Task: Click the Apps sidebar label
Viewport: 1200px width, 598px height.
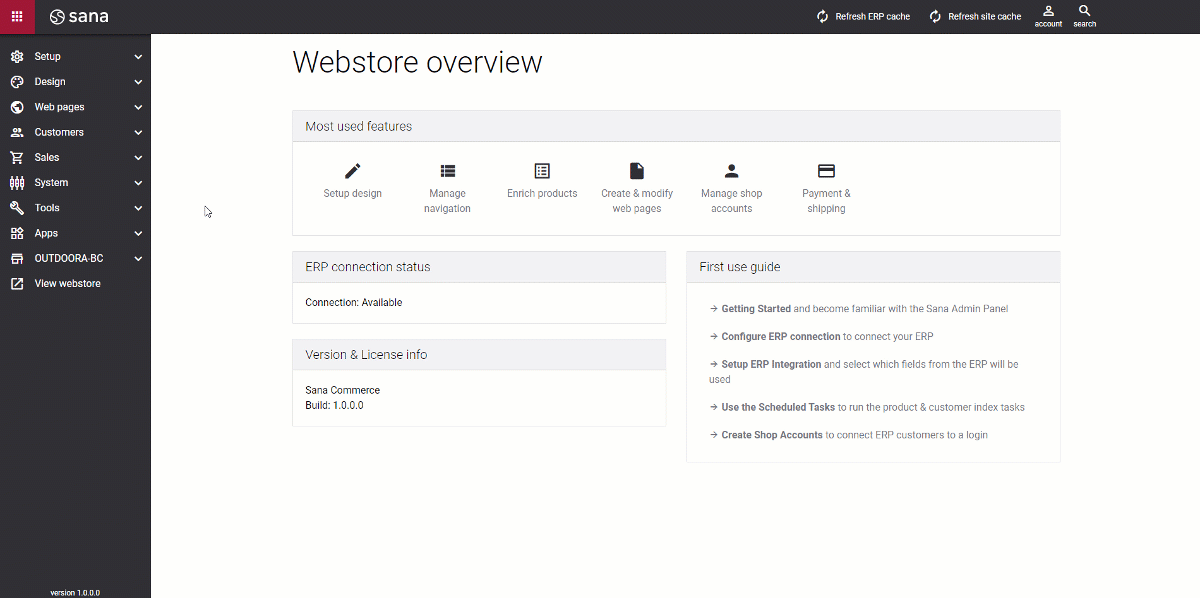Action: coord(46,233)
